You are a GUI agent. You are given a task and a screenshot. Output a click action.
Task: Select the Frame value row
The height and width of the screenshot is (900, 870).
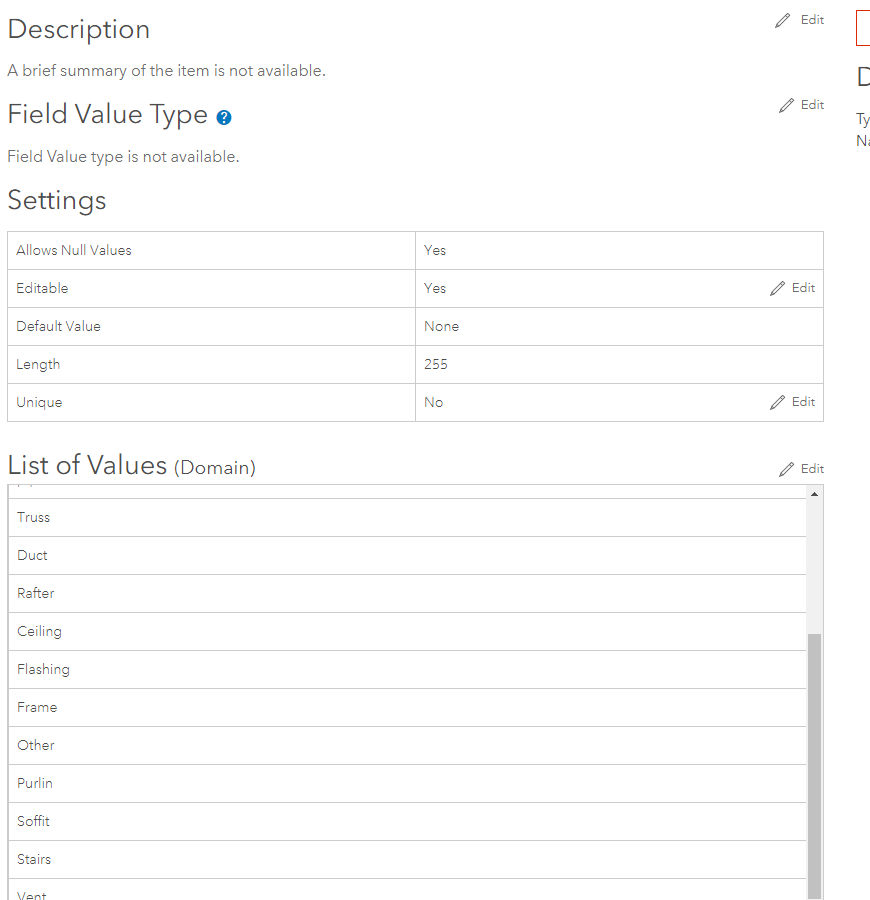point(38,707)
